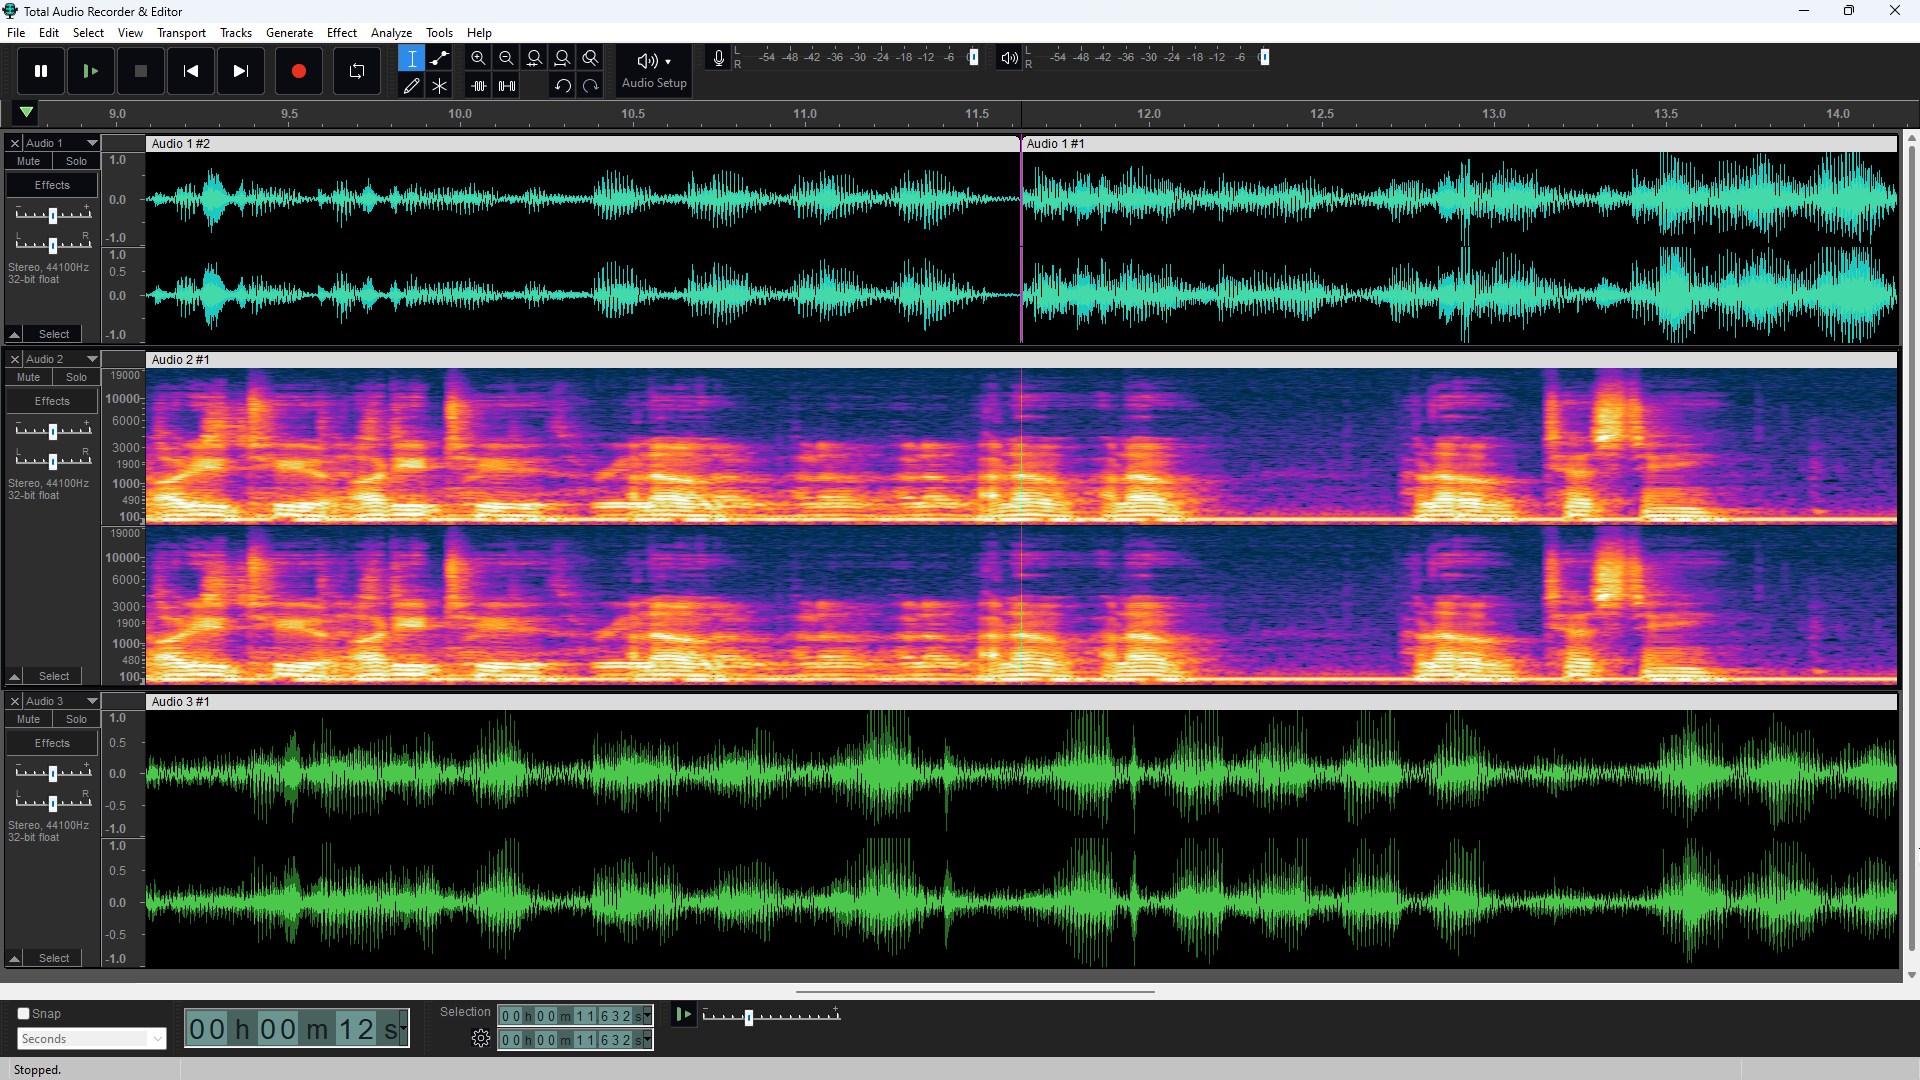This screenshot has width=1920, height=1080.
Task: Click the Zoom In icon
Action: (x=478, y=58)
